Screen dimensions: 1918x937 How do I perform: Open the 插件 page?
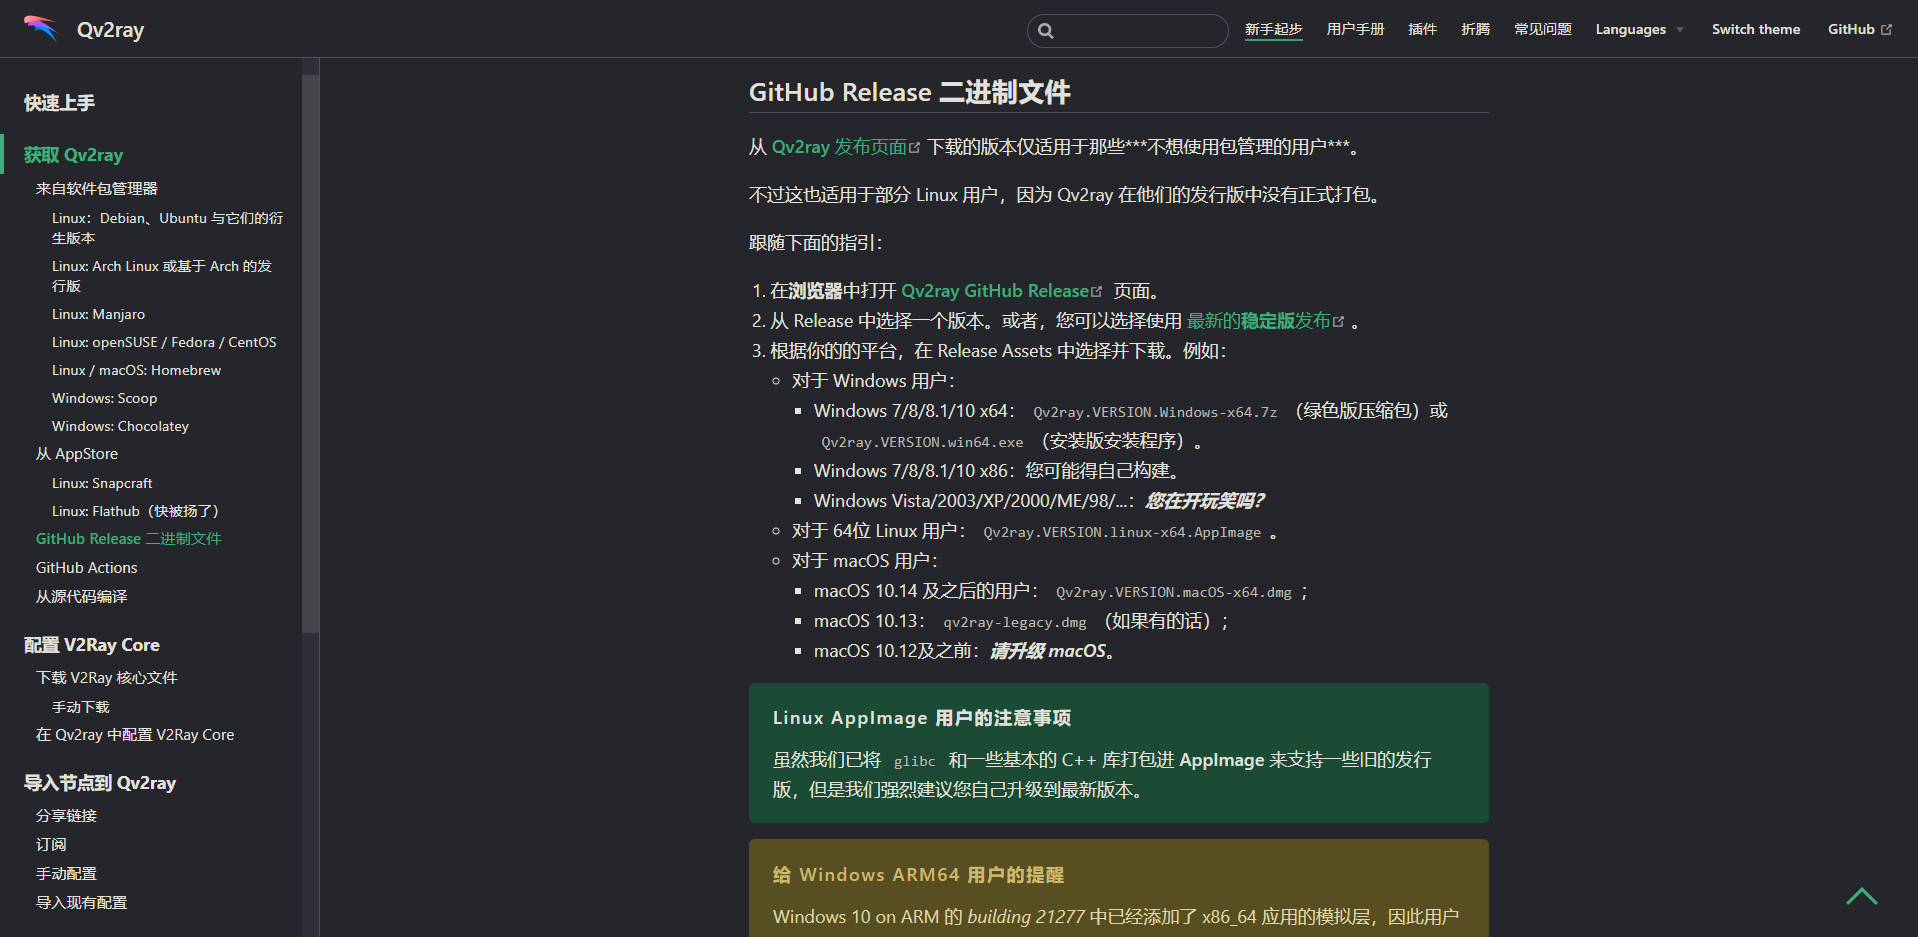coord(1422,29)
